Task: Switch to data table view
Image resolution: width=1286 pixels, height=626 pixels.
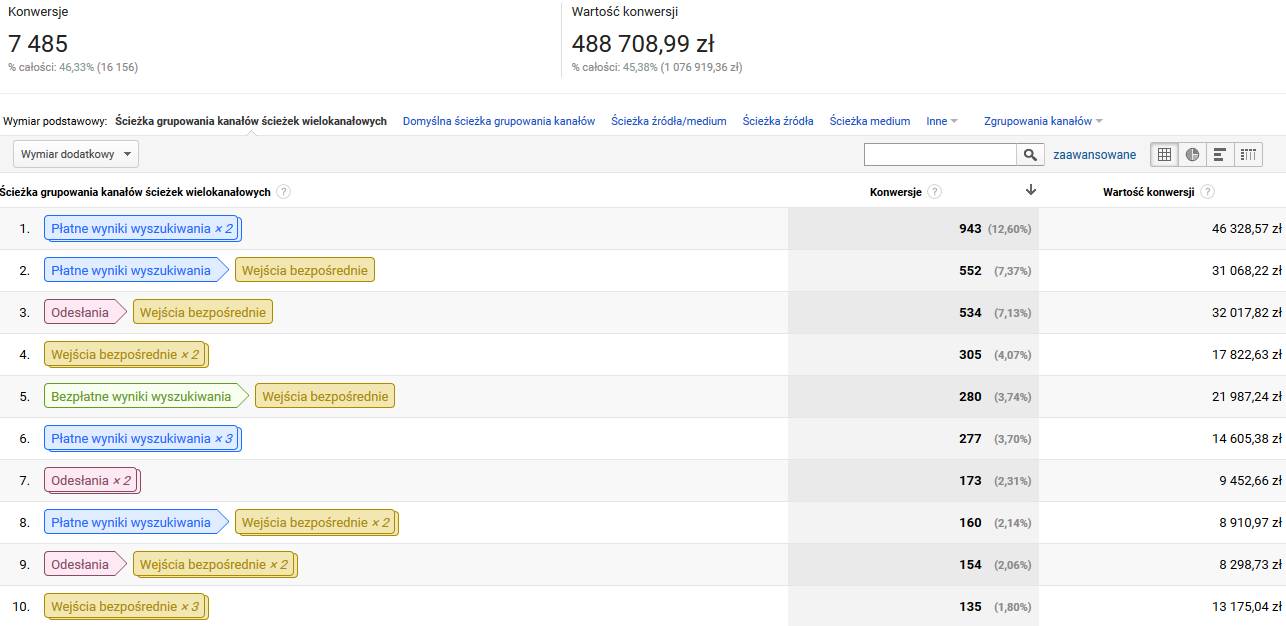Action: click(1164, 154)
